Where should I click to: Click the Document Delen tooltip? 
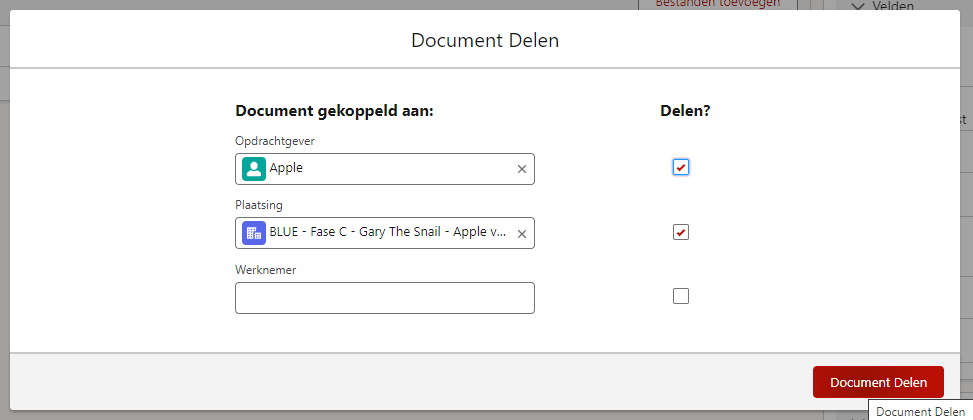click(920, 411)
